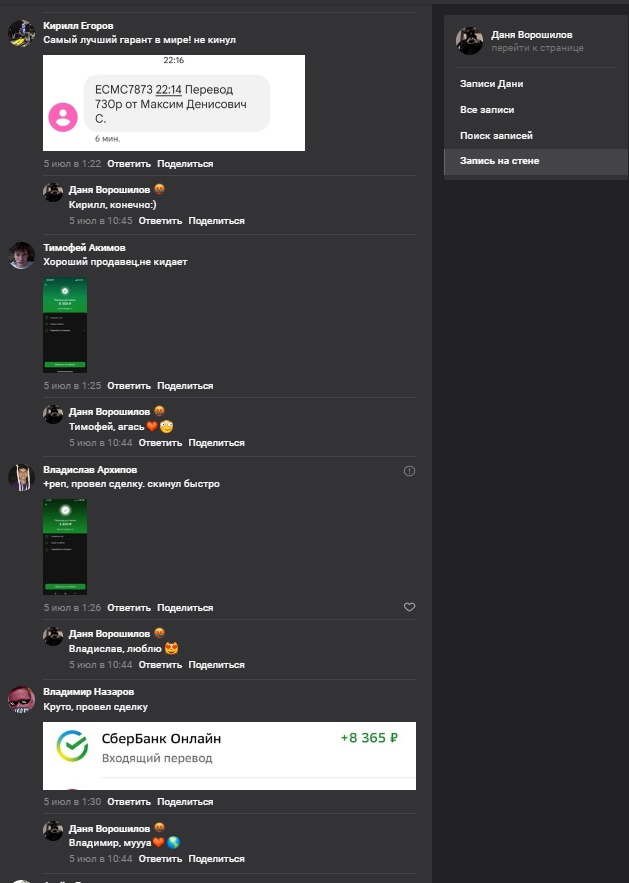Click the heart like icon on Владислав's comment
The height and width of the screenshot is (883, 629).
pos(409,607)
